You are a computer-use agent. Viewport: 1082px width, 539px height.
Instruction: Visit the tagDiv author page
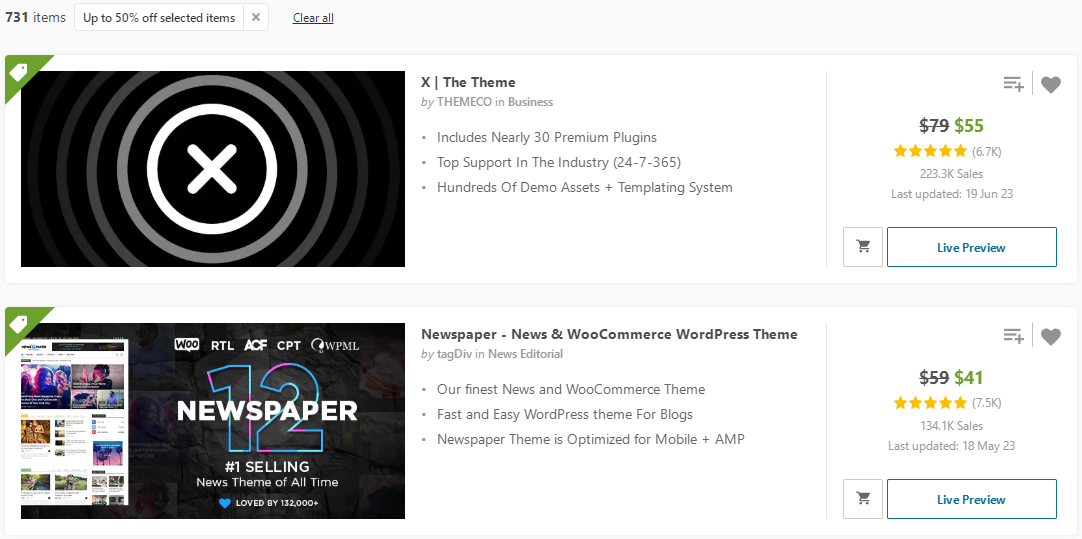[x=453, y=354]
